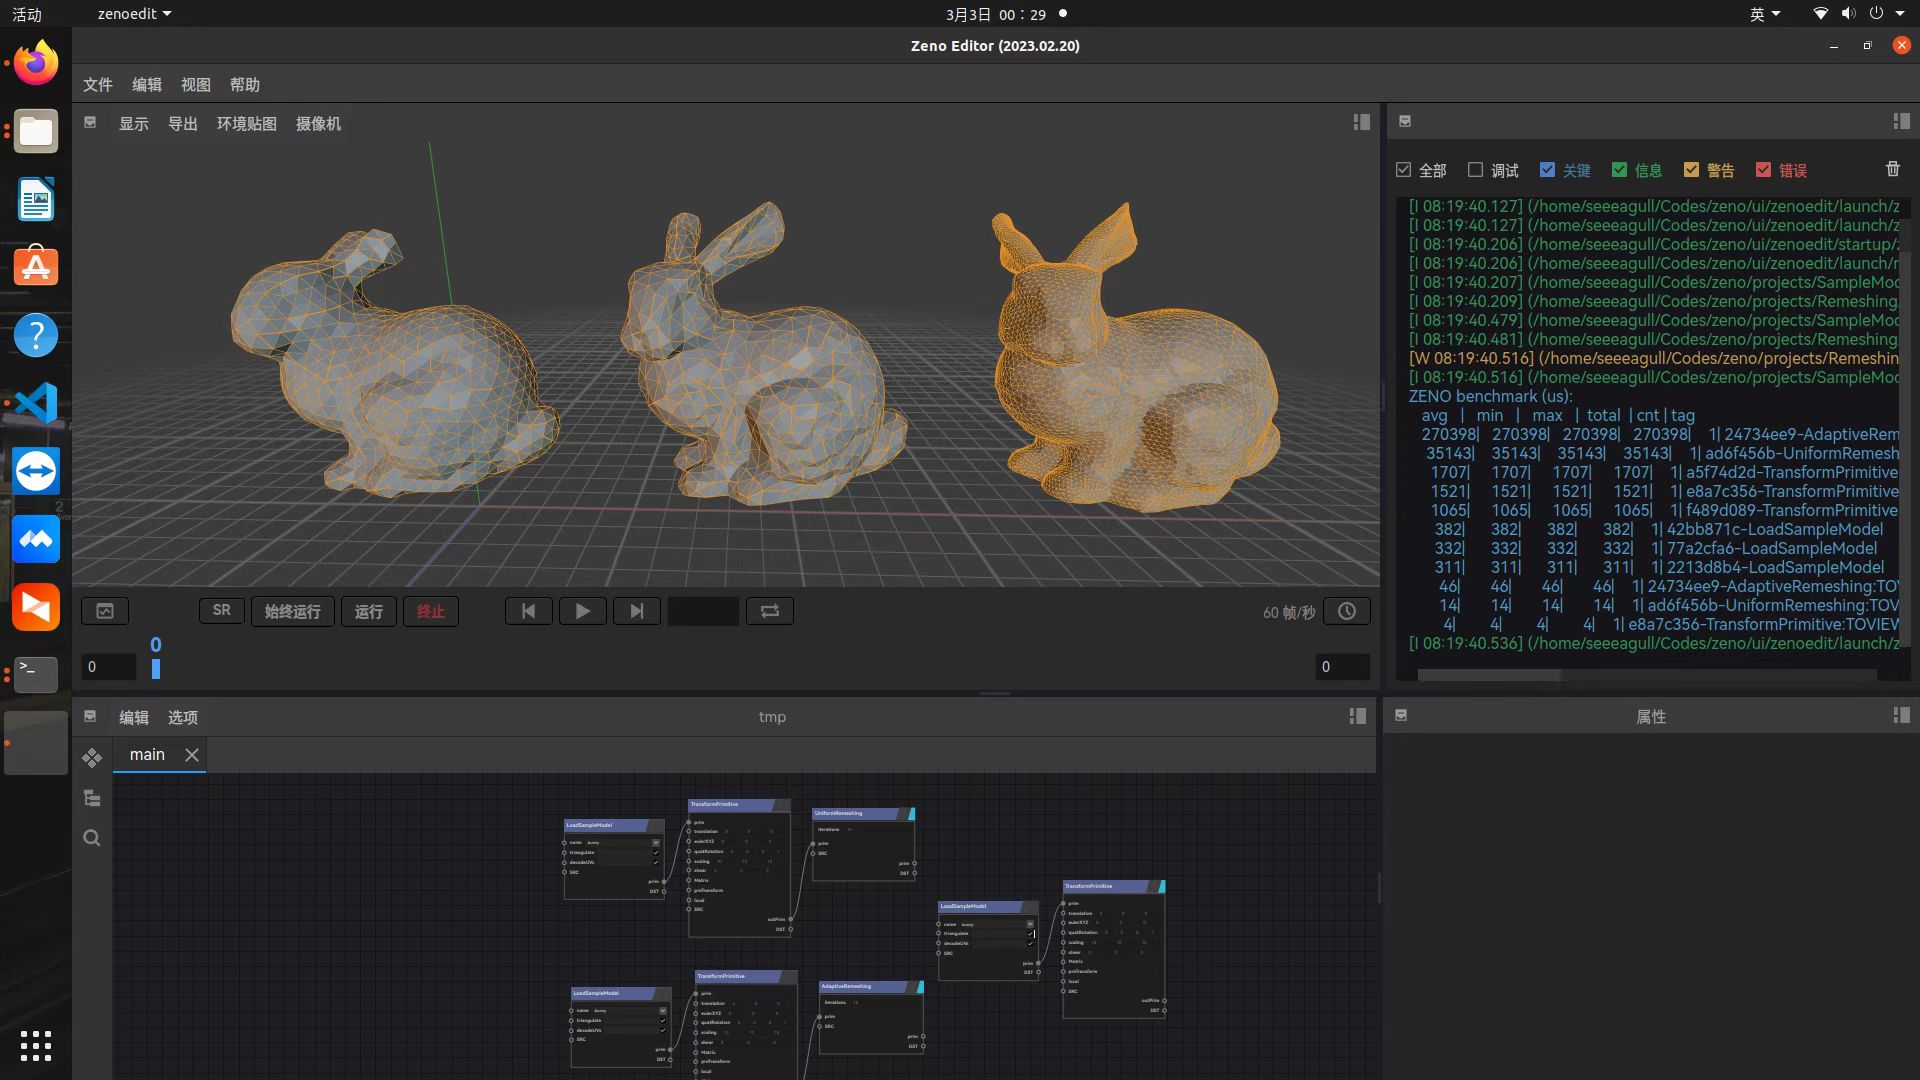Click the viewport screenshot icon button
Screen dimensions: 1920x1080
point(105,611)
